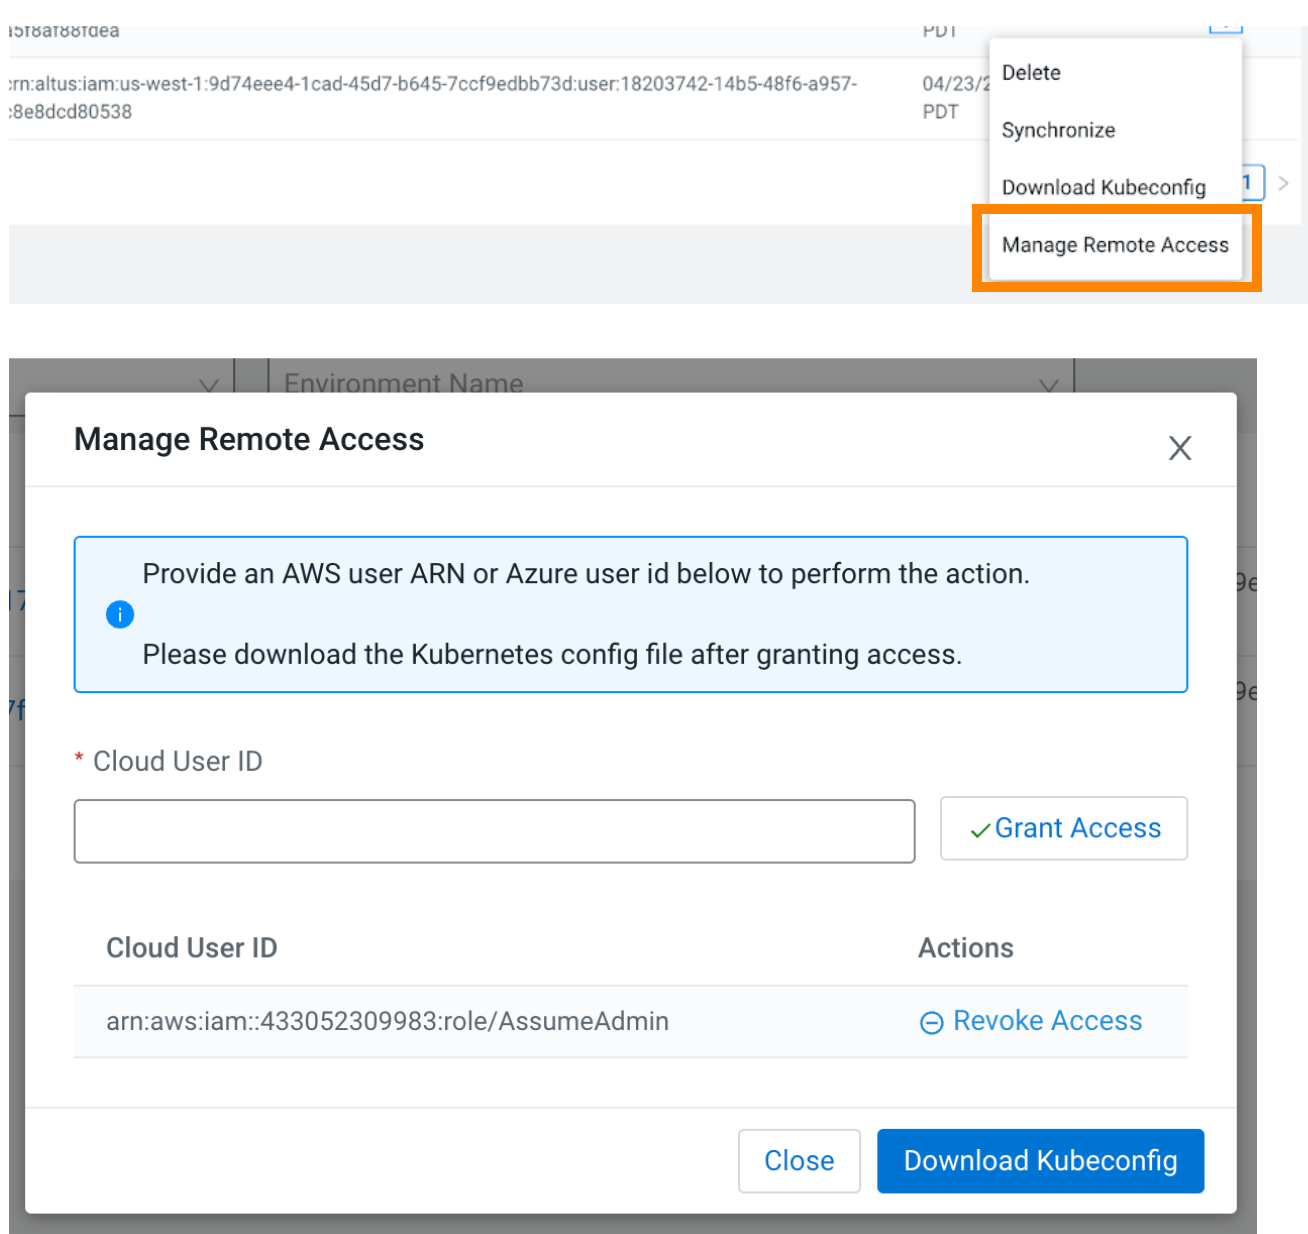Open Manage Remote Access menu item
Screen dimensions: 1308x1234
pos(1115,245)
